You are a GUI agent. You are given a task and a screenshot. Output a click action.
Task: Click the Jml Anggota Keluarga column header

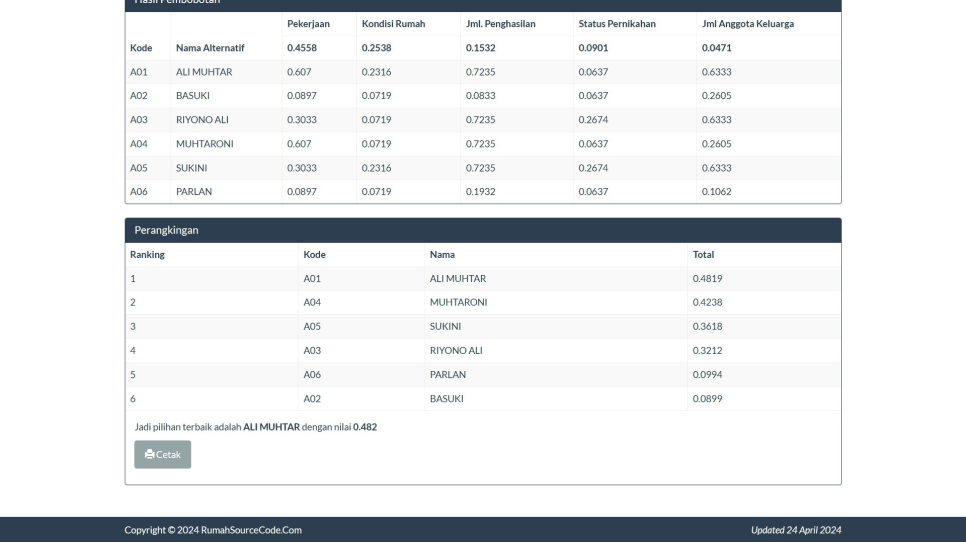coord(747,24)
